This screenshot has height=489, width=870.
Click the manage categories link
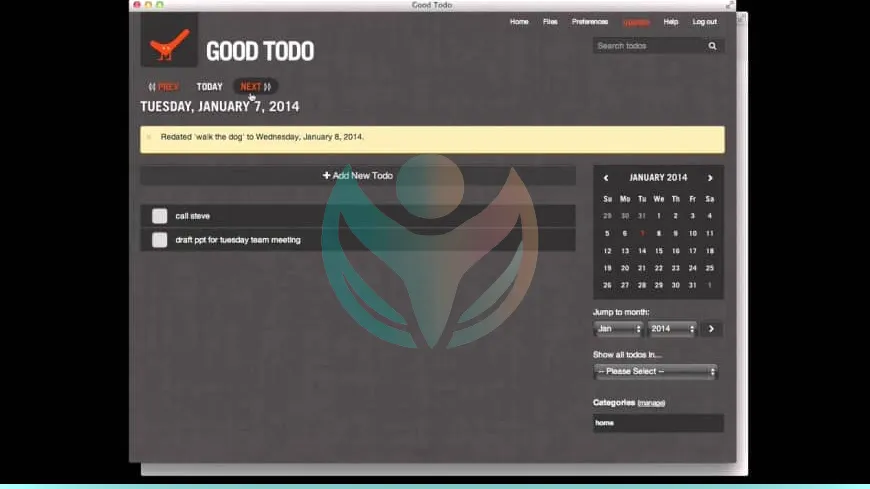tap(651, 403)
